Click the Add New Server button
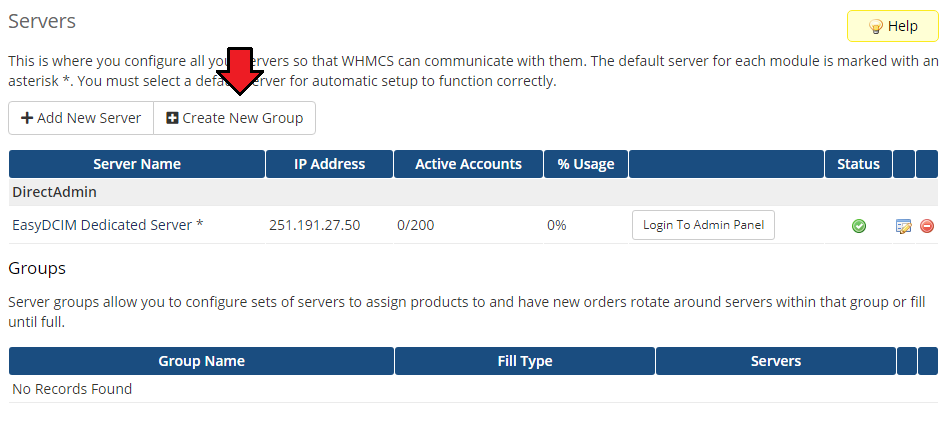 tap(81, 118)
